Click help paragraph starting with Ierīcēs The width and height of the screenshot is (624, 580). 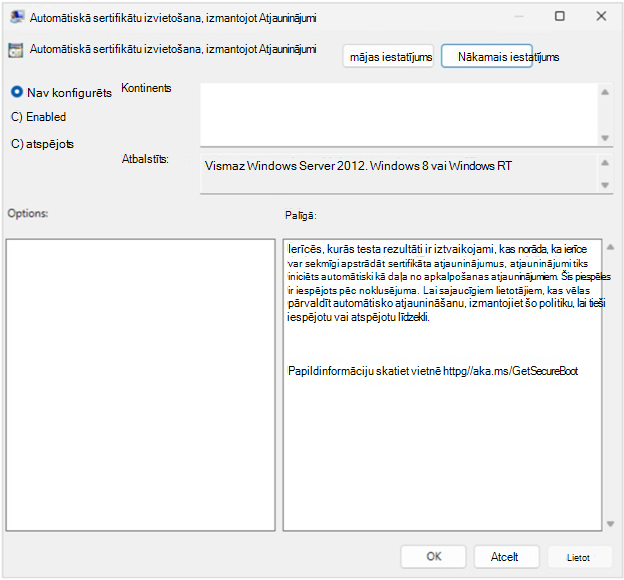coord(448,283)
